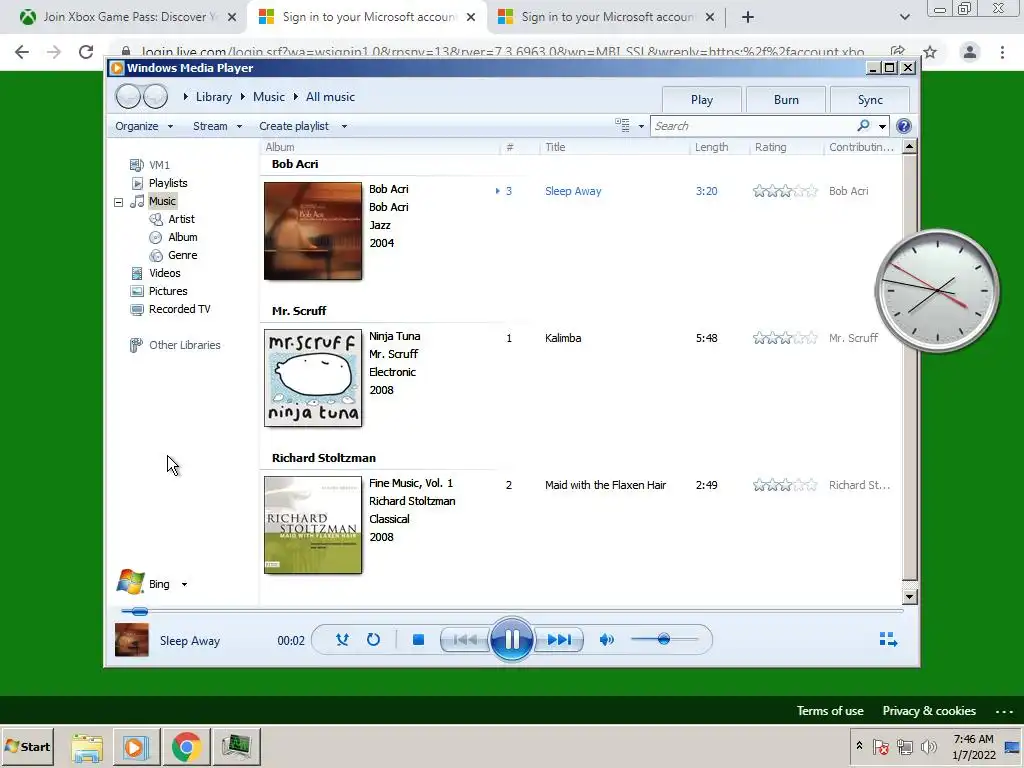Rate Sleep Away using its stars
1024x768 pixels.
pyautogui.click(x=785, y=191)
